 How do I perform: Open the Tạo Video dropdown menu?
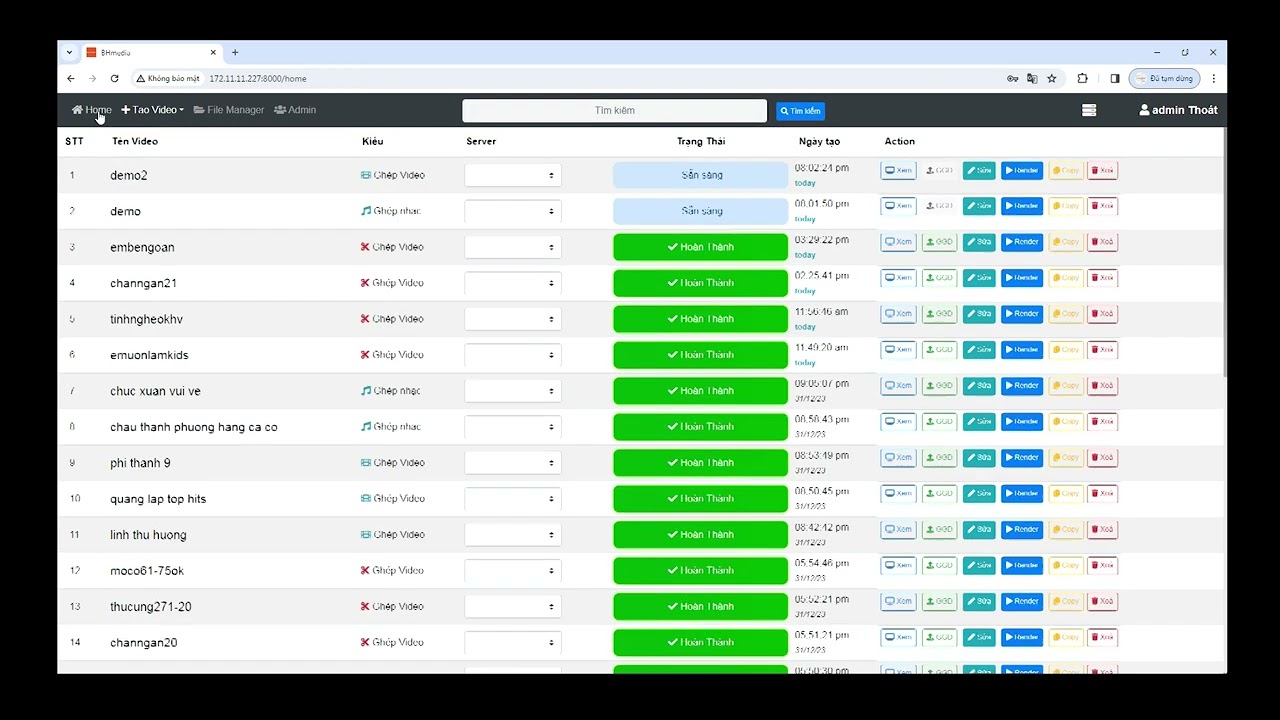pyautogui.click(x=152, y=110)
